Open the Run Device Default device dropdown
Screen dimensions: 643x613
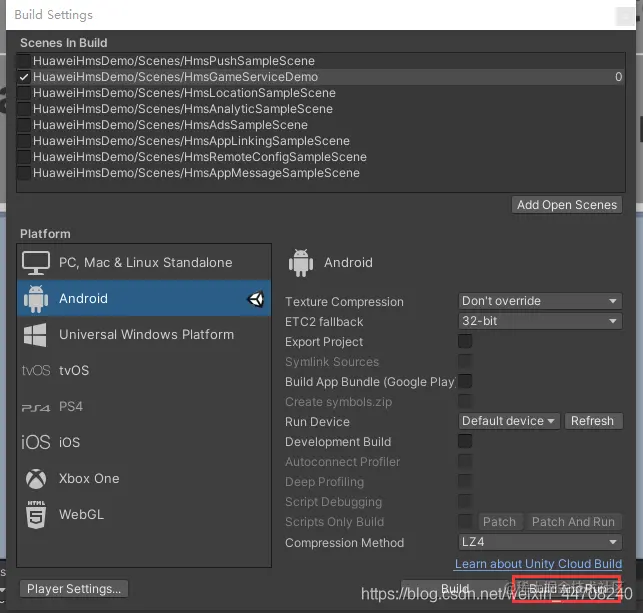pos(509,421)
